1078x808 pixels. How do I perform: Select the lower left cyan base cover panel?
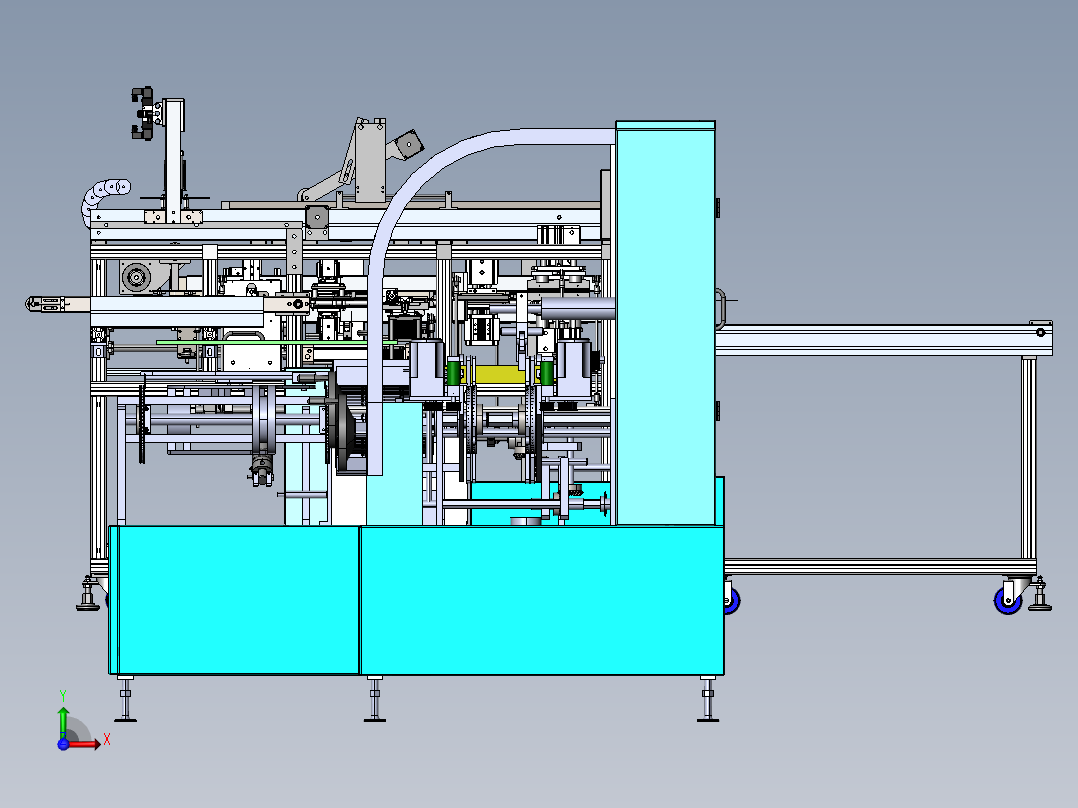(234, 600)
